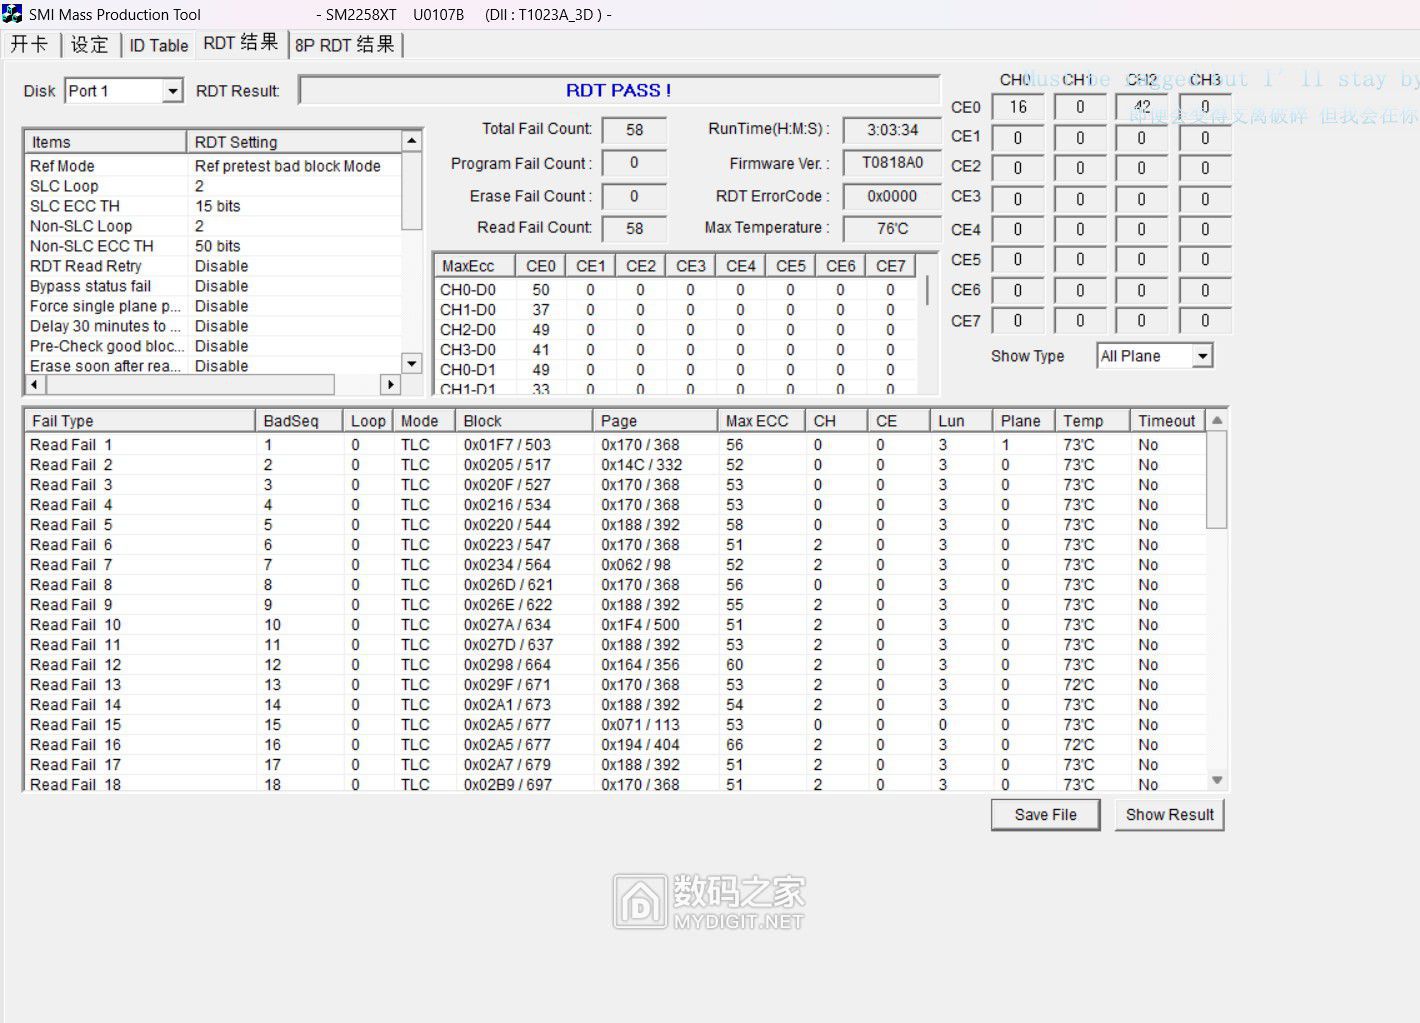This screenshot has width=1420, height=1023.
Task: Click the RDT Setting list scroll-down arrow
Action: (x=411, y=363)
